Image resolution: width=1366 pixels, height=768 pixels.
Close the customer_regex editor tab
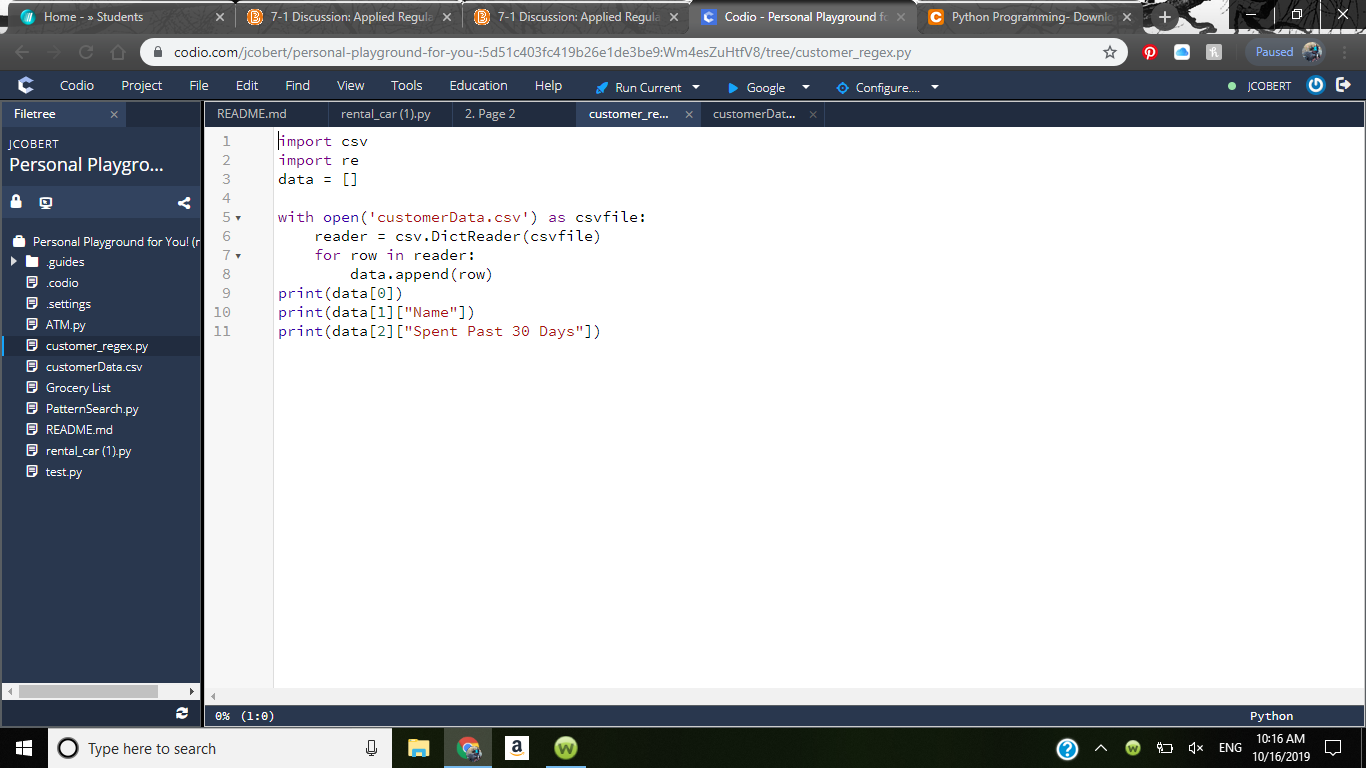tap(688, 115)
